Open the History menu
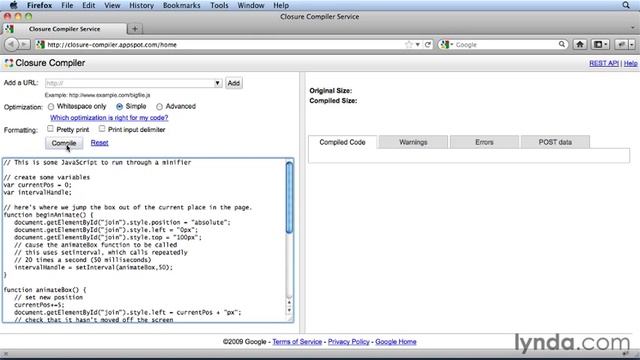Viewport: 640px width, 360px height. (141, 5)
